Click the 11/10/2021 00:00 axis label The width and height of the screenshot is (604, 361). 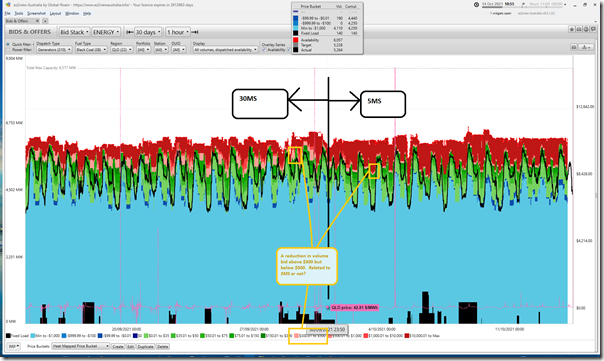[x=509, y=329]
